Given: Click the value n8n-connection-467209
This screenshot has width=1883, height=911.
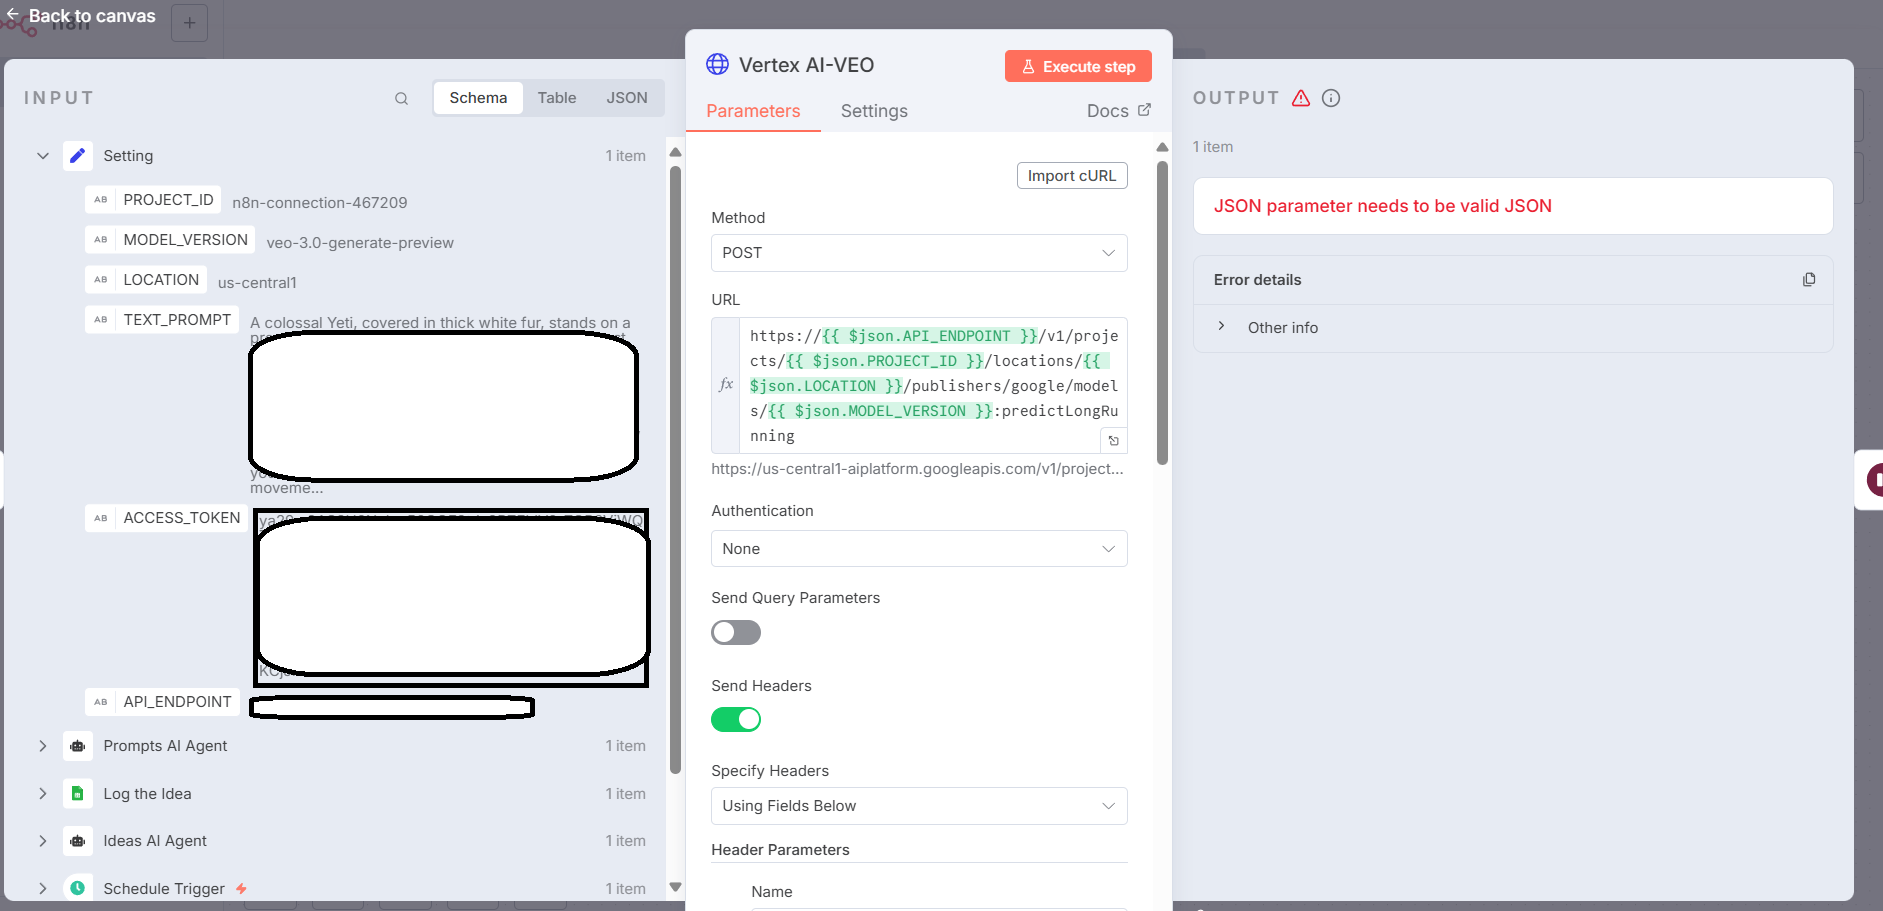Looking at the screenshot, I should tap(320, 203).
